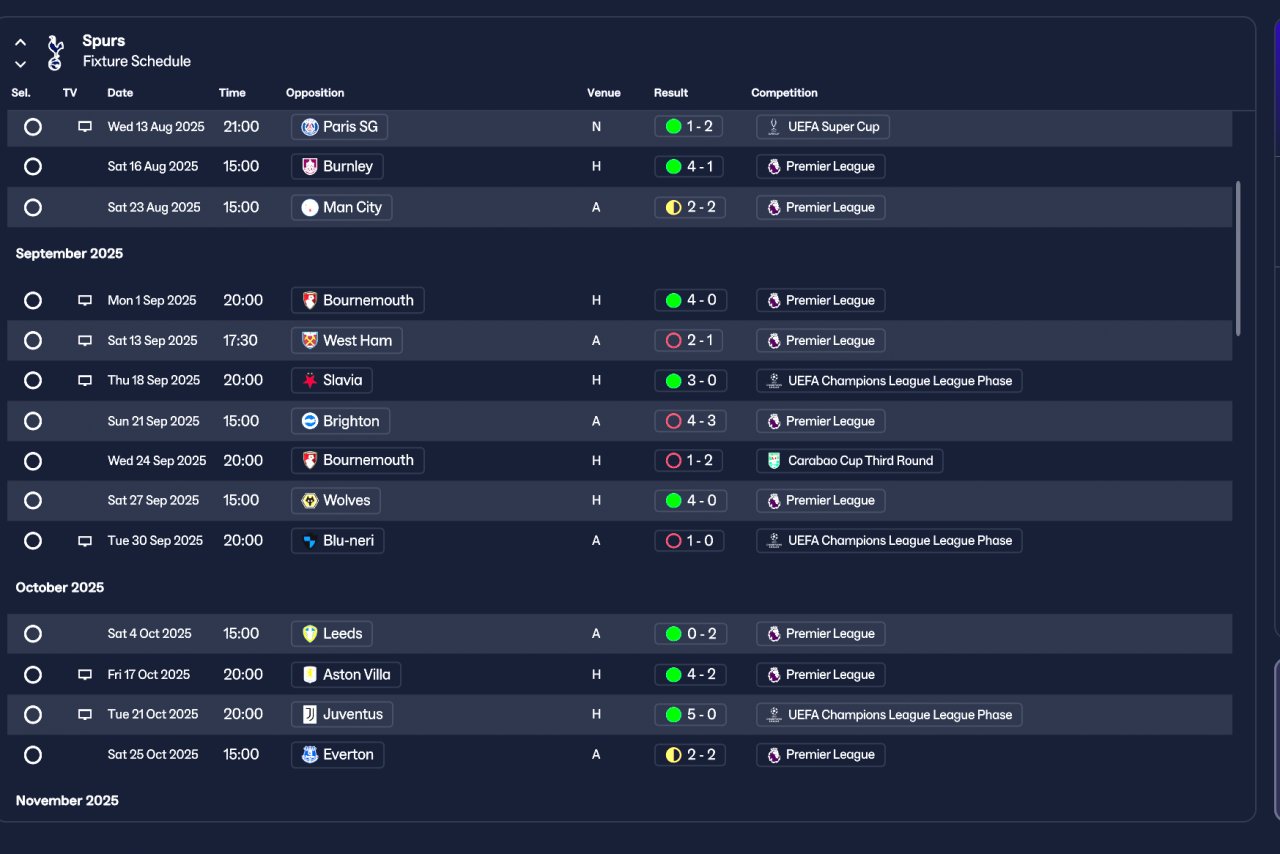Click the Spurs club crest icon
Viewport: 1280px width, 854px height.
[x=55, y=52]
